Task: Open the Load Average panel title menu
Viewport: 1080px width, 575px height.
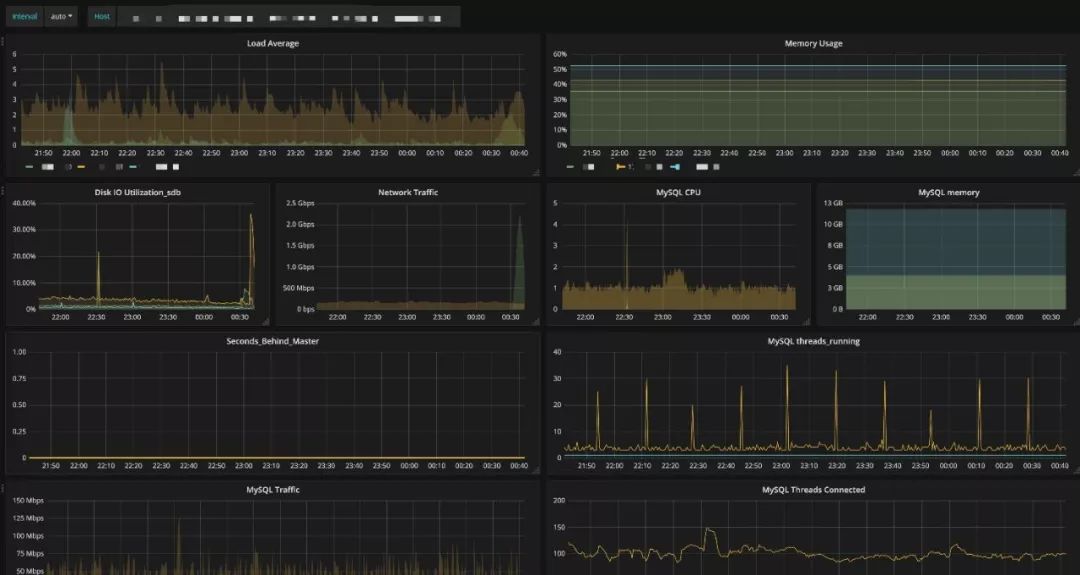Action: (272, 43)
